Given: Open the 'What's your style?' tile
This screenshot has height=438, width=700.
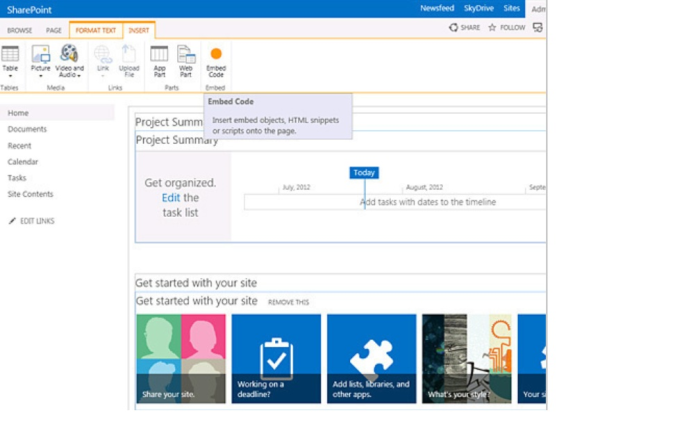Looking at the screenshot, I should tap(467, 359).
